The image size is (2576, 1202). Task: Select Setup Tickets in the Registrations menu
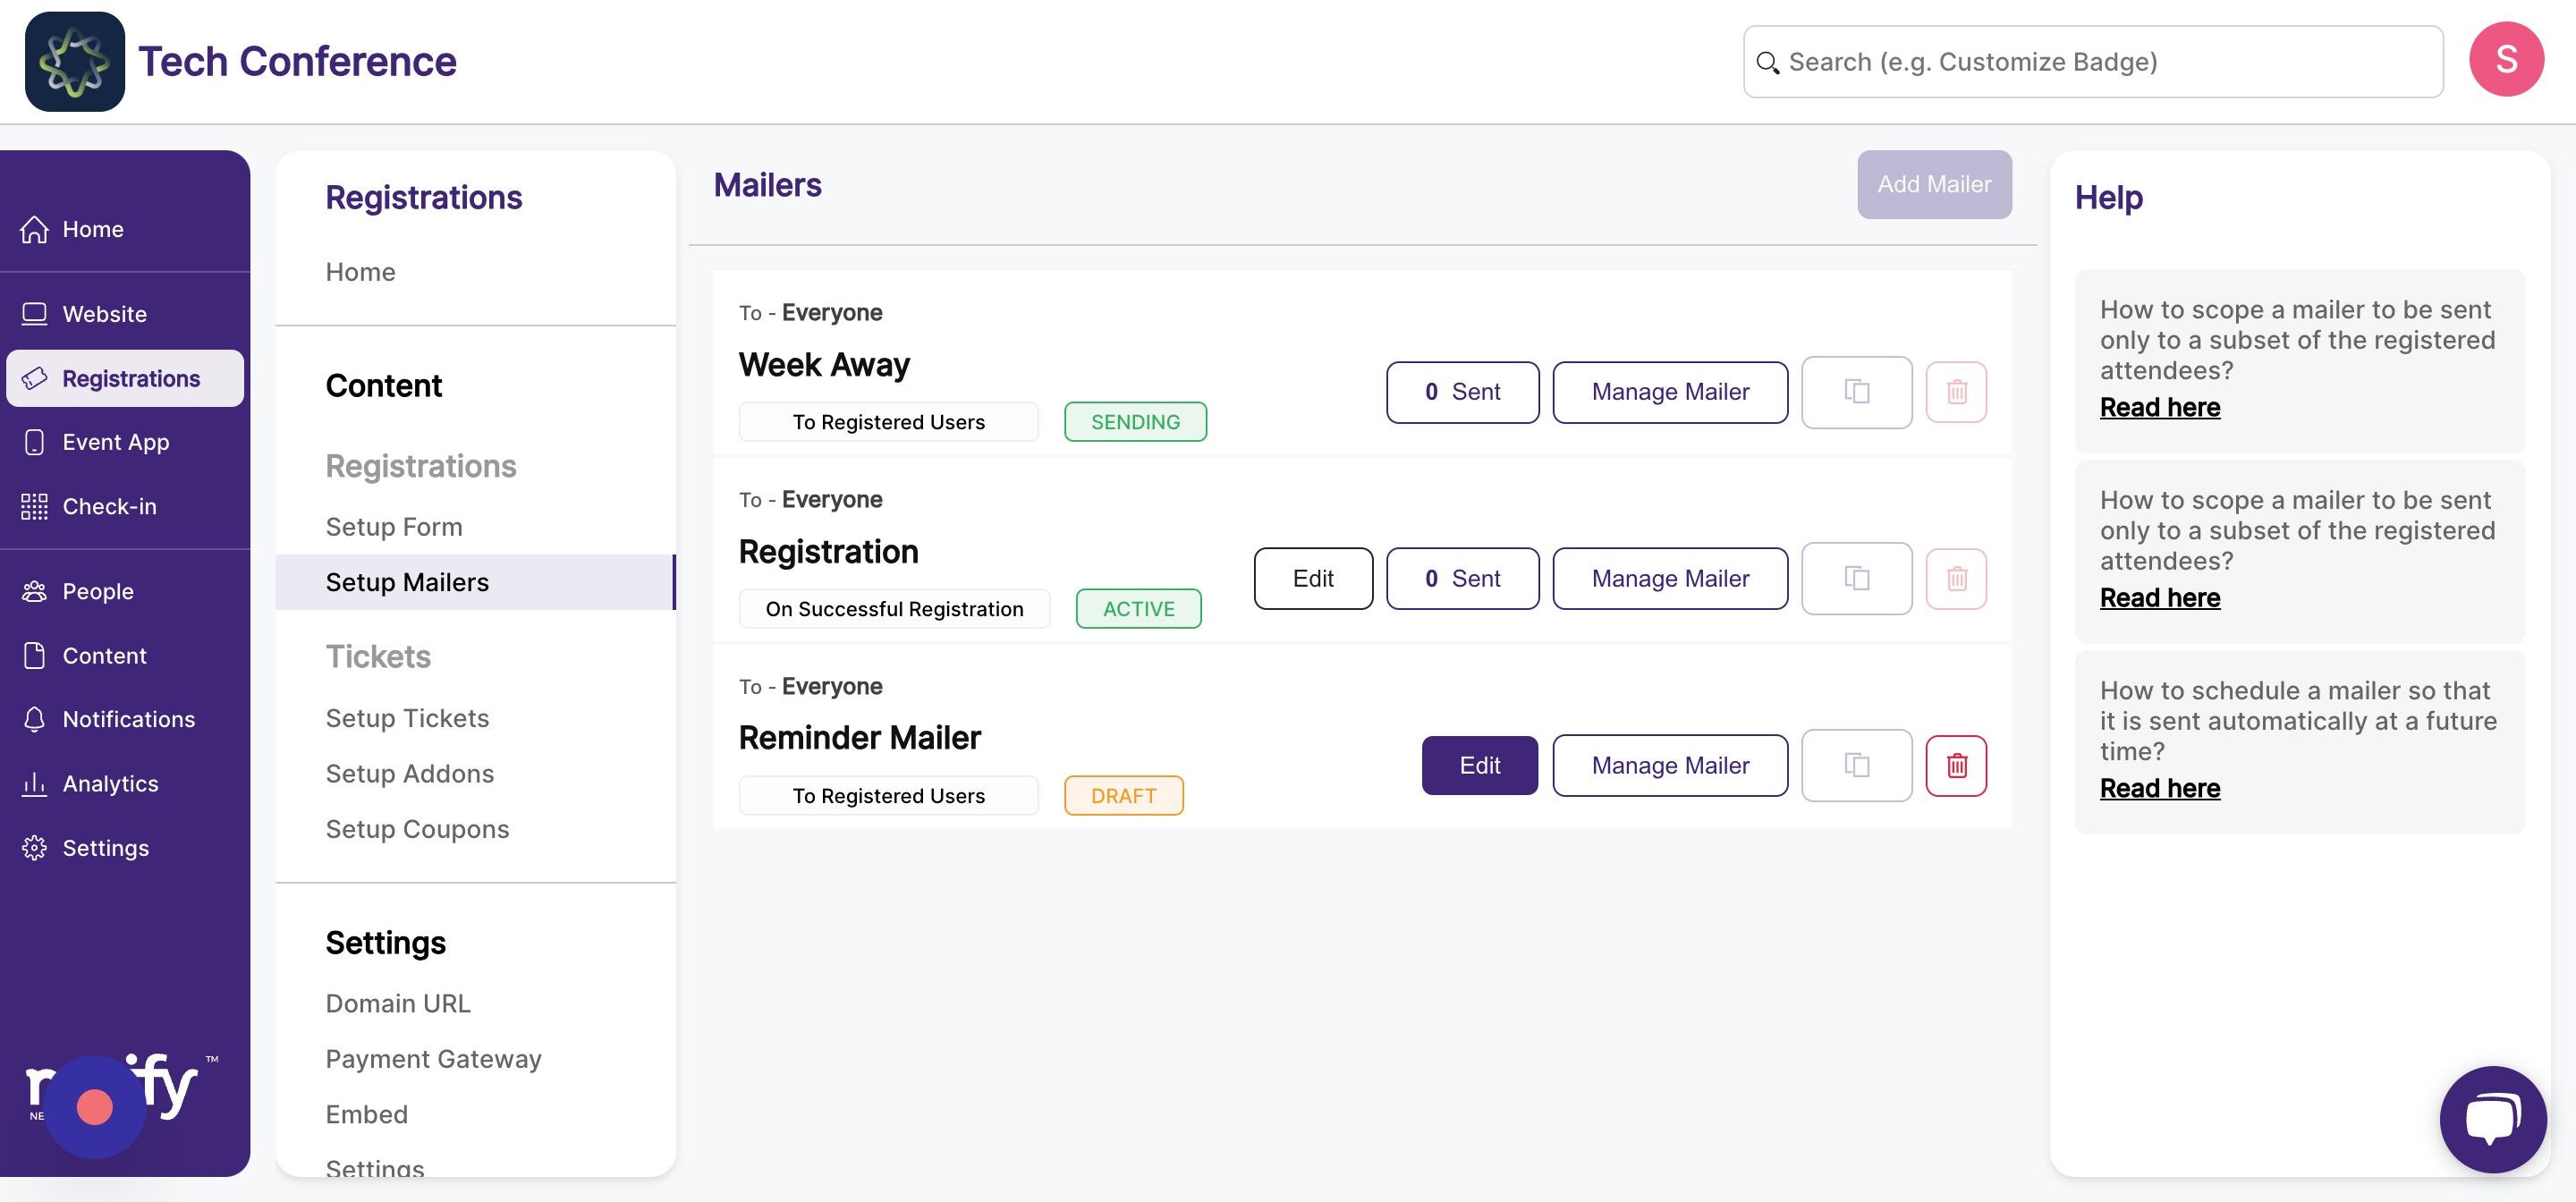point(407,718)
